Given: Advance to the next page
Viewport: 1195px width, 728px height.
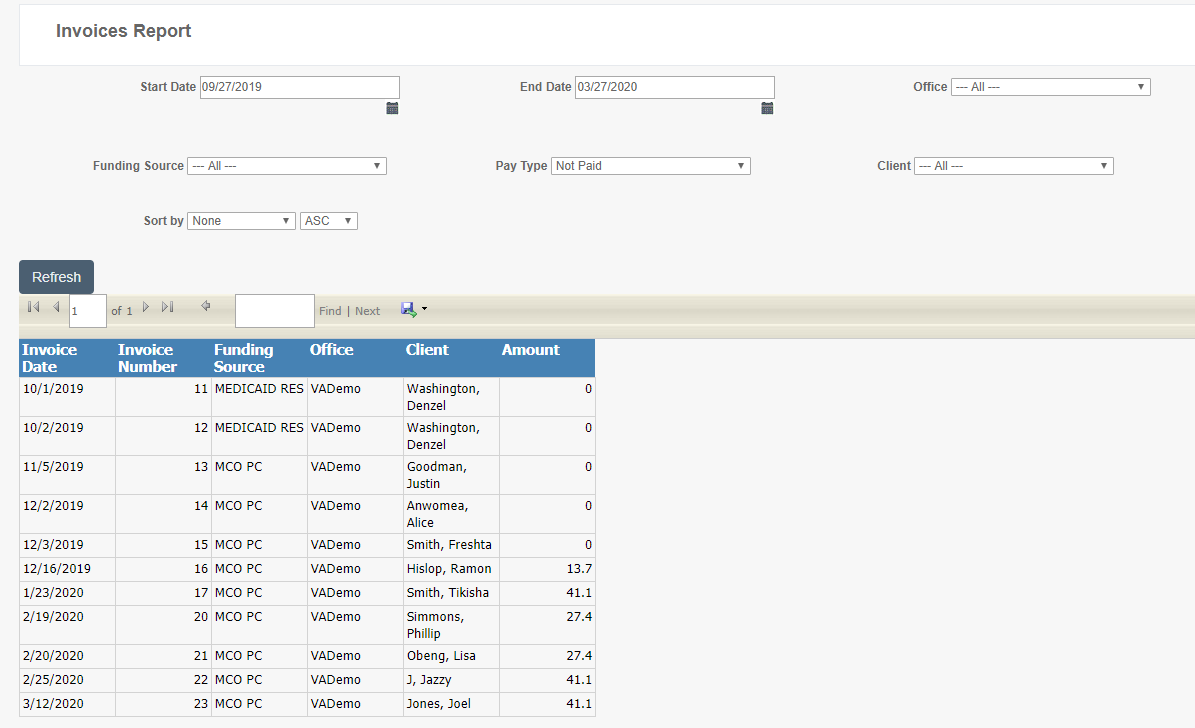Looking at the screenshot, I should (146, 307).
